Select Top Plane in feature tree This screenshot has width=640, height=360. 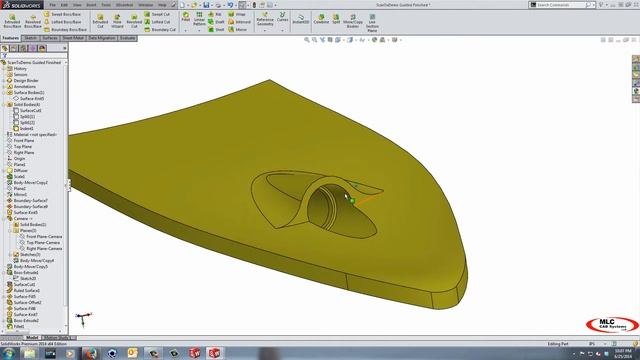[x=22, y=147]
